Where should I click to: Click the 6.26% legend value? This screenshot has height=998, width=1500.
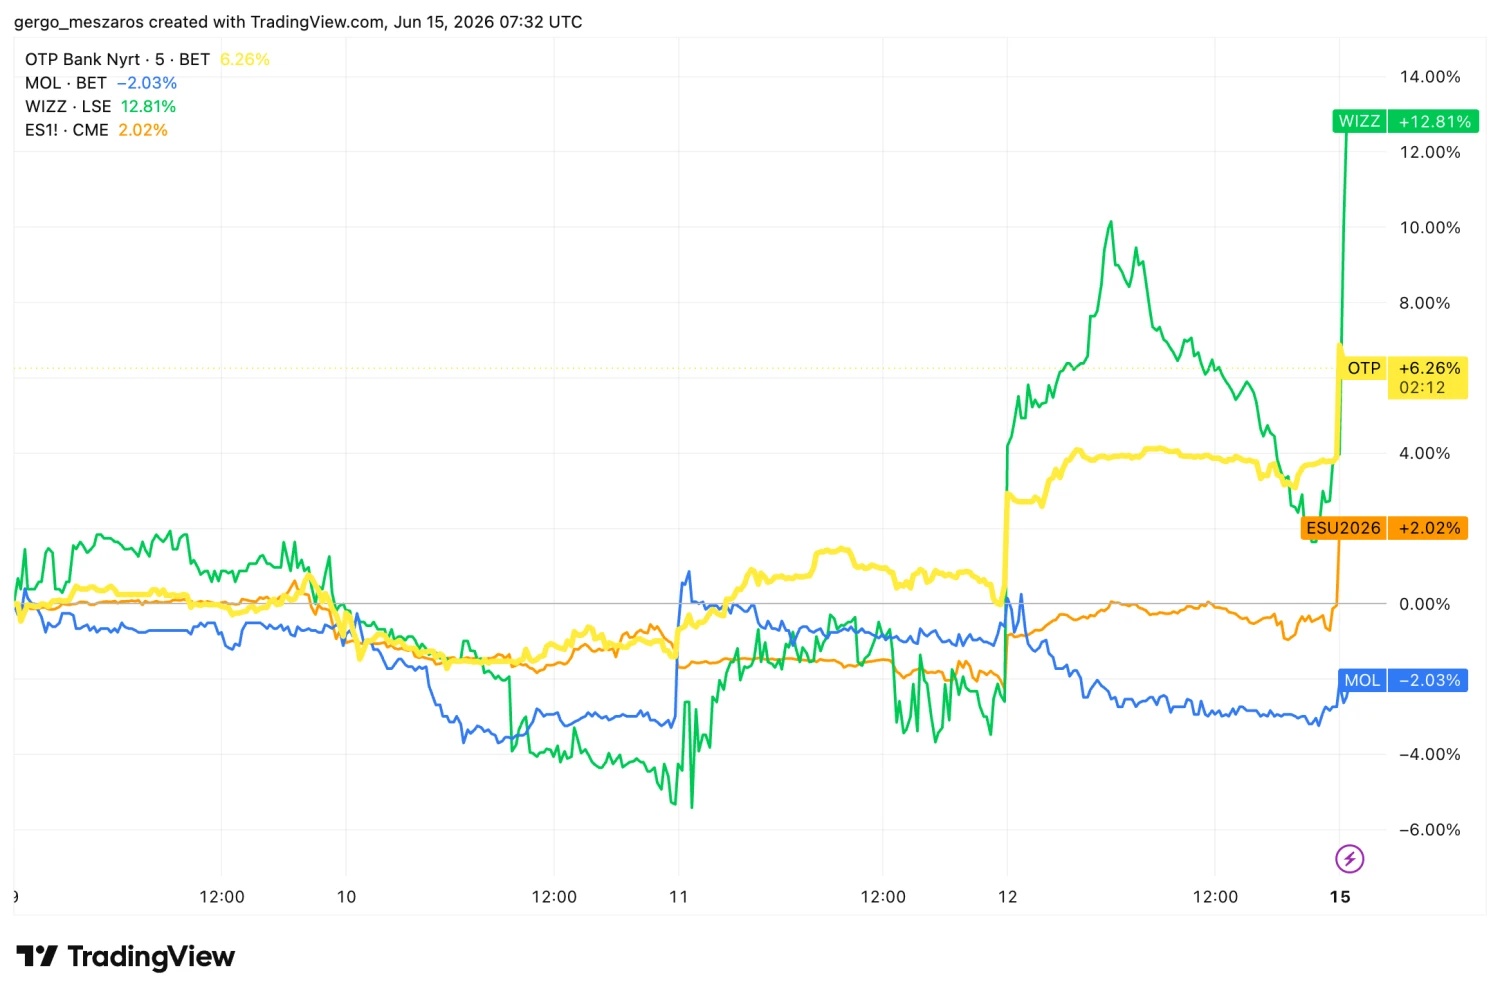coord(245,59)
